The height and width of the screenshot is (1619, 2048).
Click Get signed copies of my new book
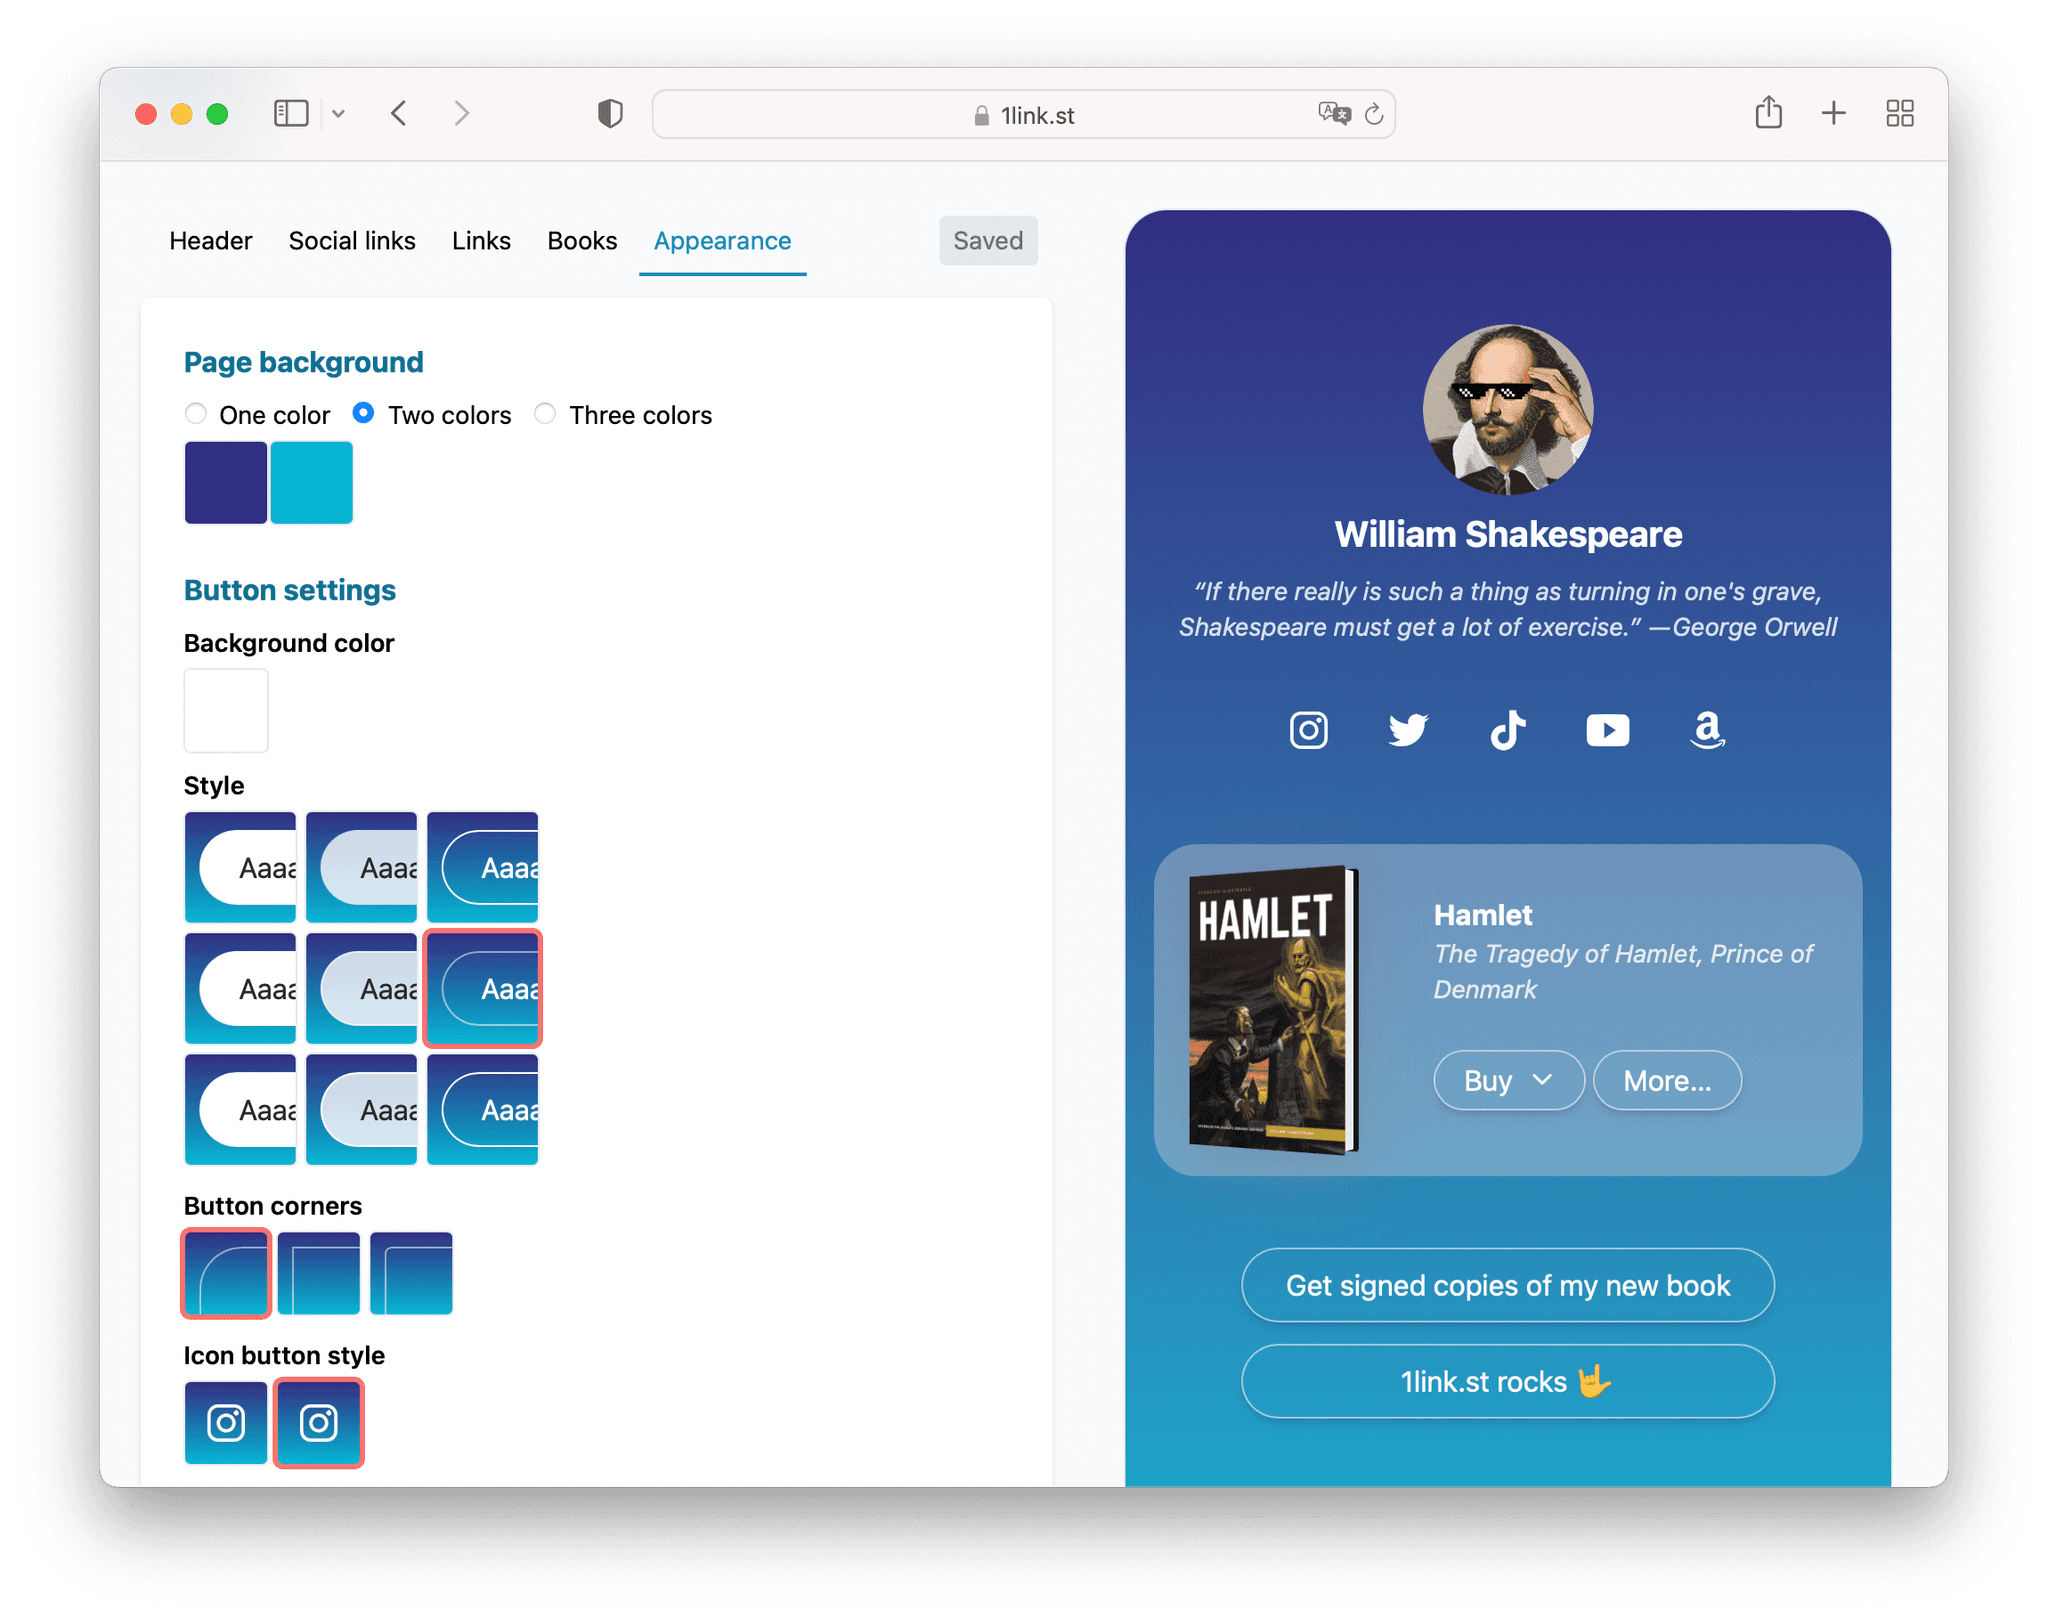click(x=1507, y=1285)
